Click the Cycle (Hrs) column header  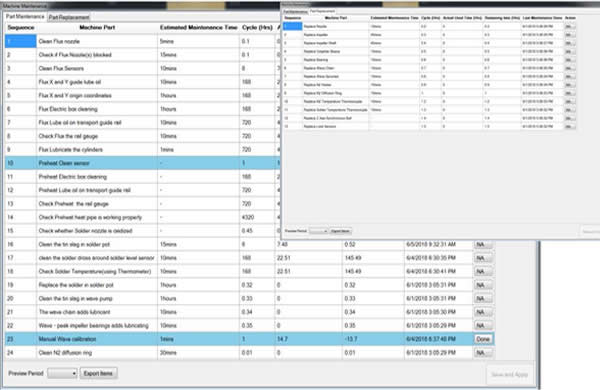tap(257, 28)
